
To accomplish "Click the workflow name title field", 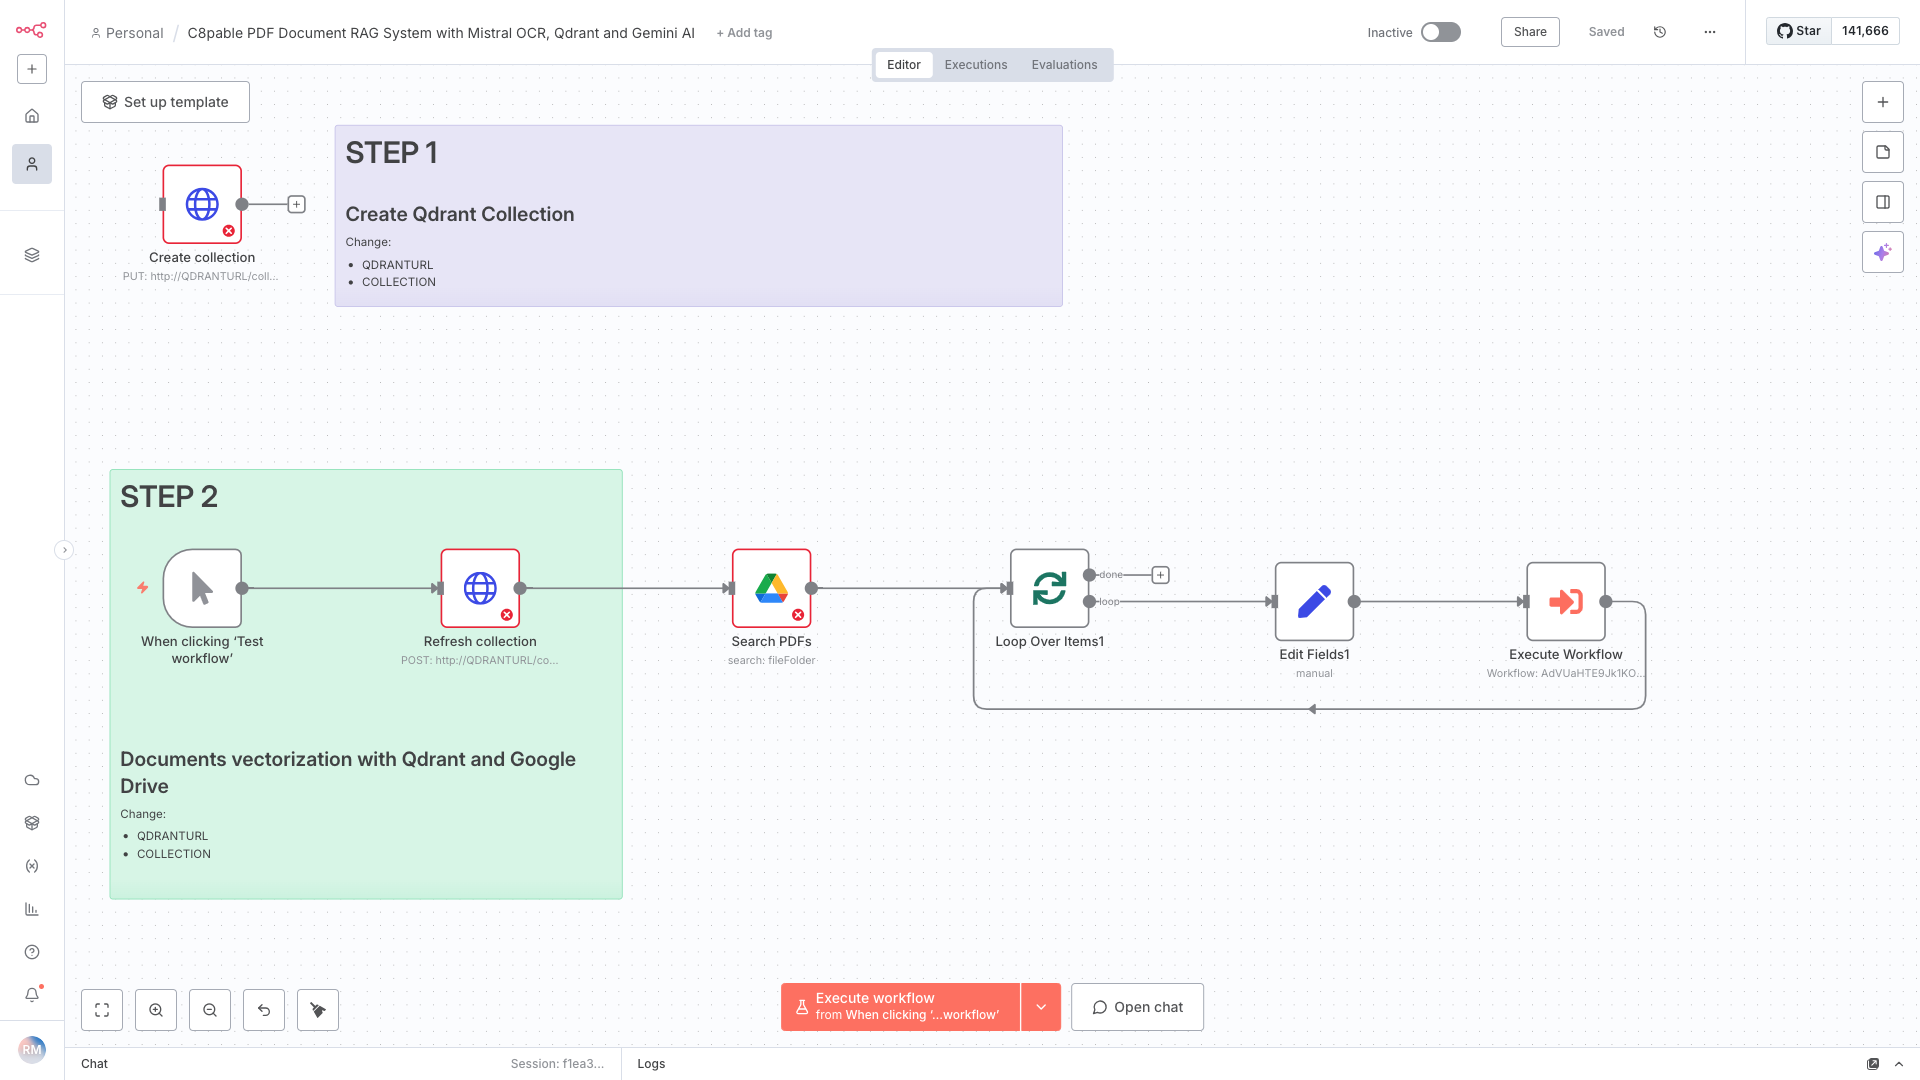I will pos(441,33).
